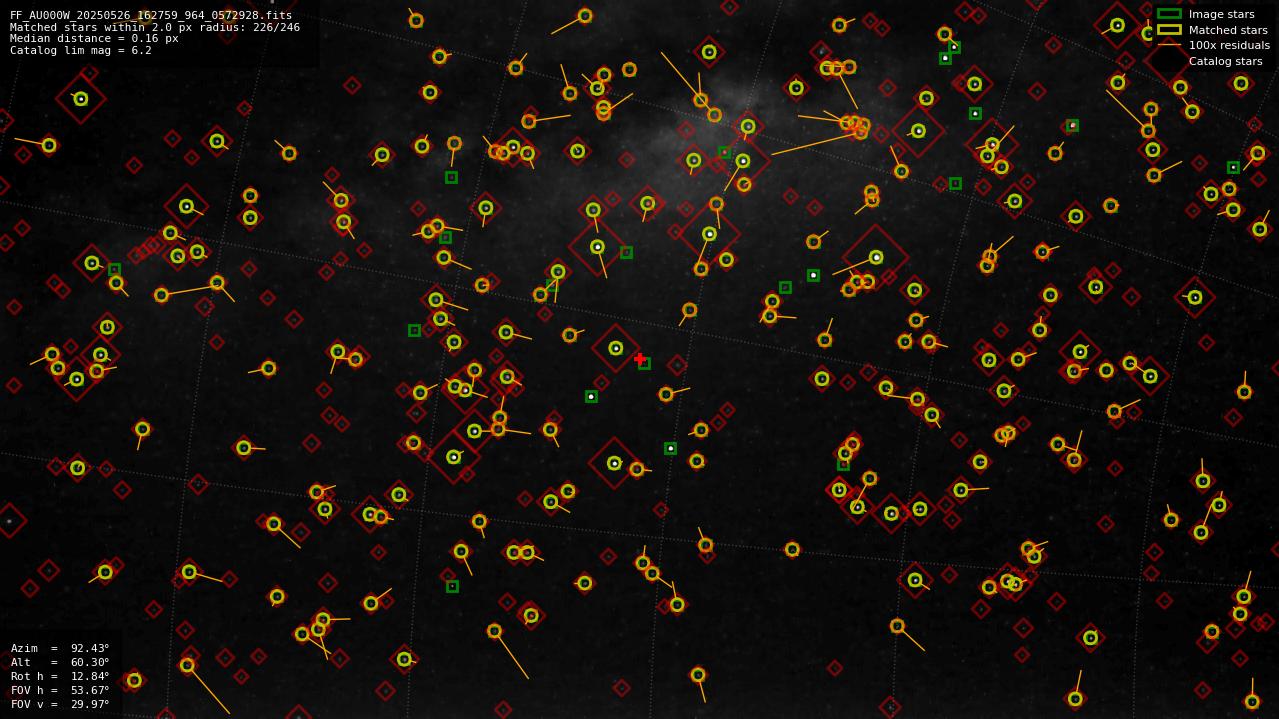The width and height of the screenshot is (1279, 719).
Task: Click the "Image stars" legend label
Action: (x=1221, y=15)
